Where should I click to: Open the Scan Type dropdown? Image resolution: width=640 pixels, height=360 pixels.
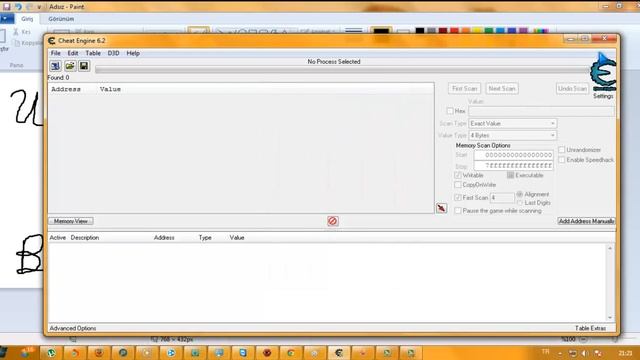[512, 123]
